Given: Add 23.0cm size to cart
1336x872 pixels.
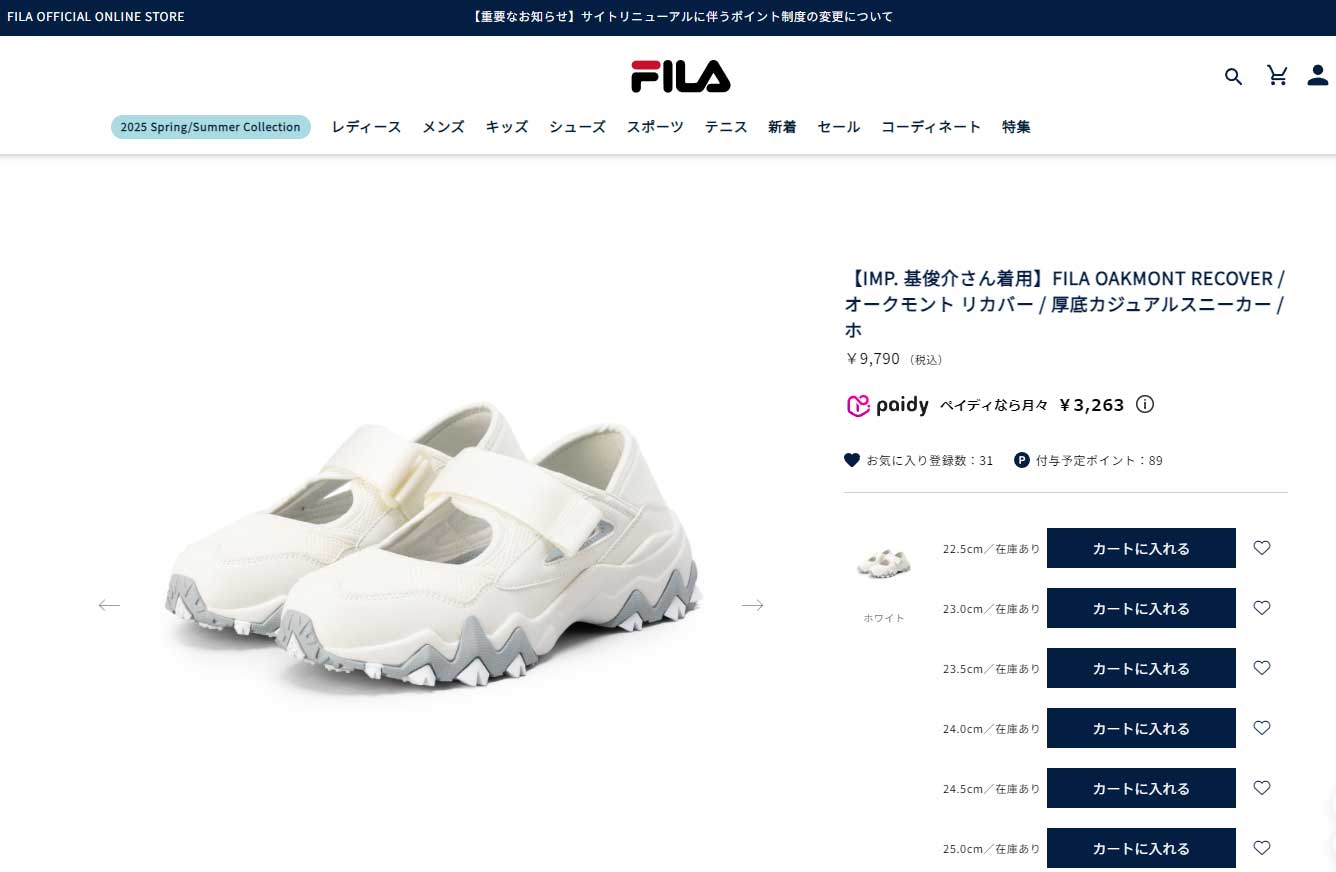Looking at the screenshot, I should [x=1141, y=608].
